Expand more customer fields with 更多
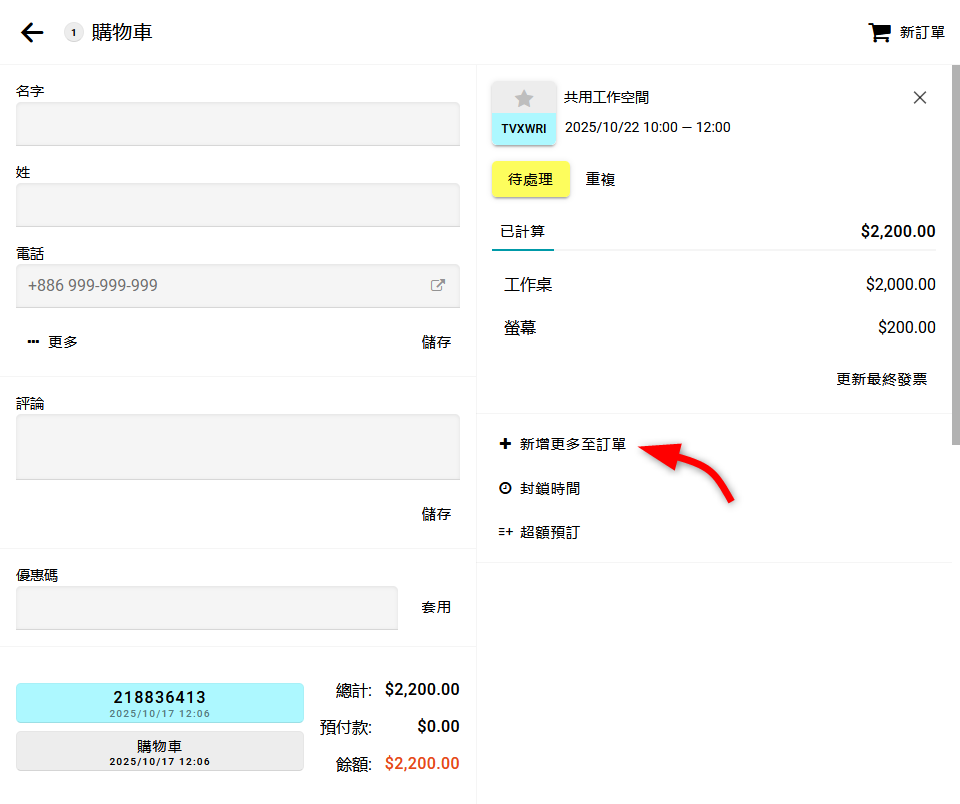 click(53, 342)
